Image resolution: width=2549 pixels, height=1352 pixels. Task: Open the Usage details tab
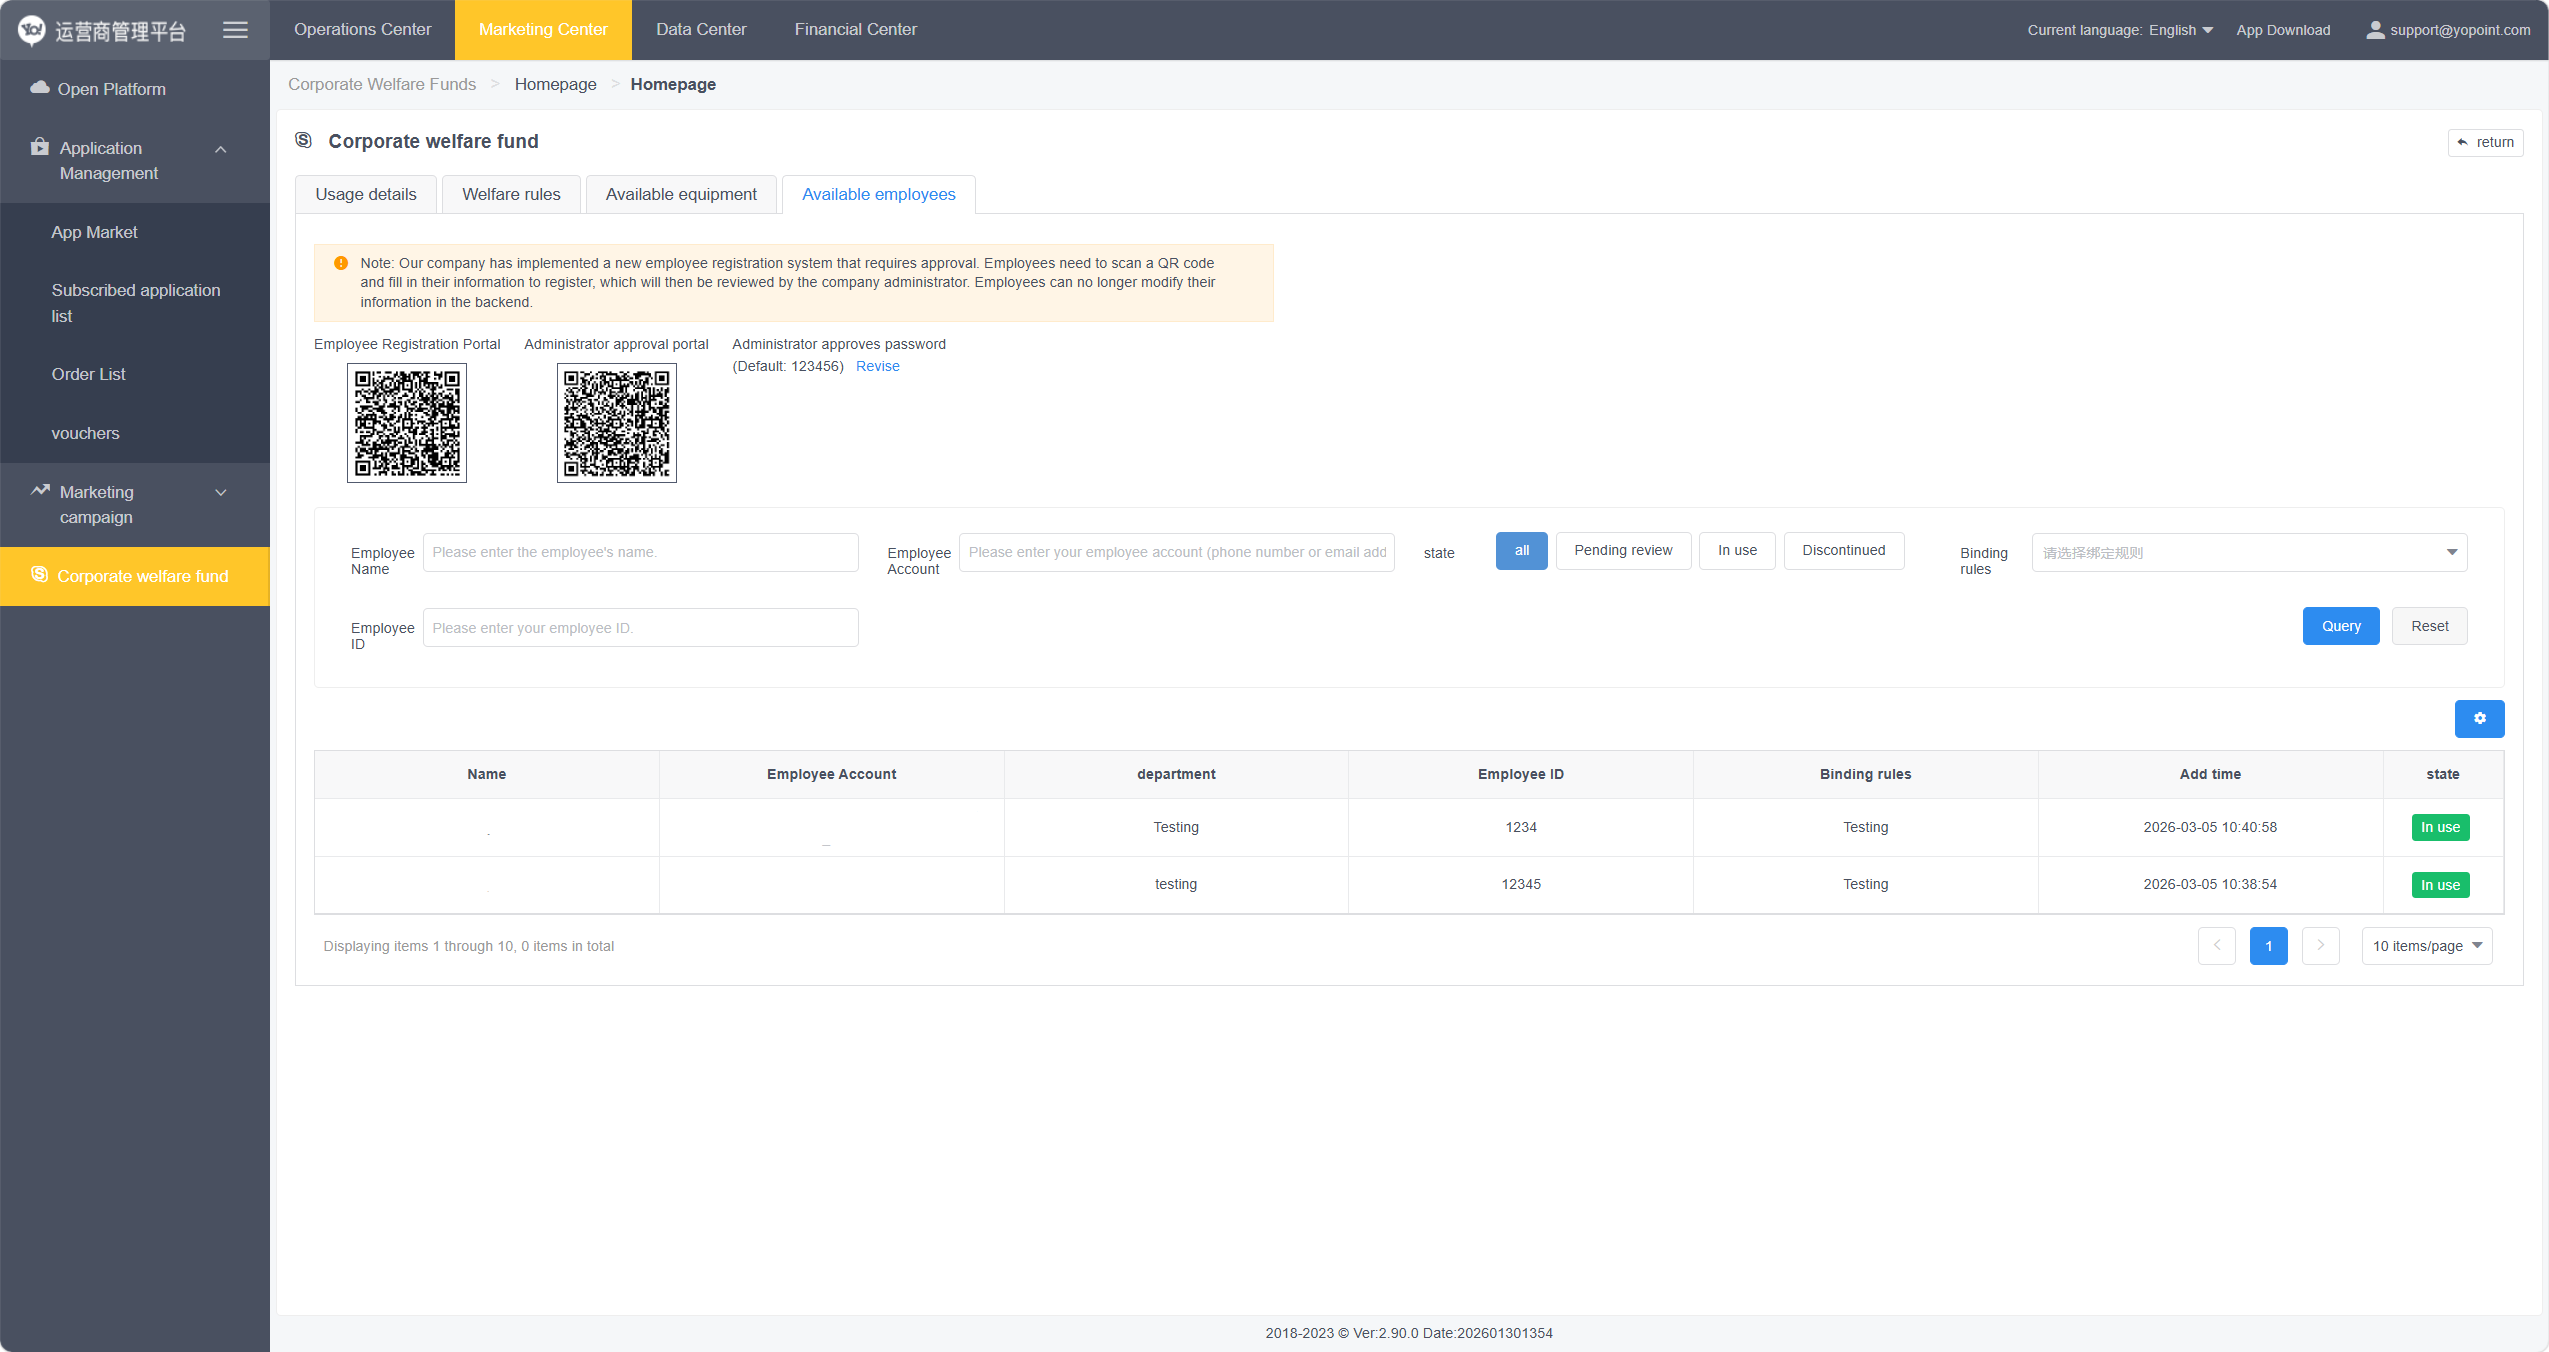(366, 194)
